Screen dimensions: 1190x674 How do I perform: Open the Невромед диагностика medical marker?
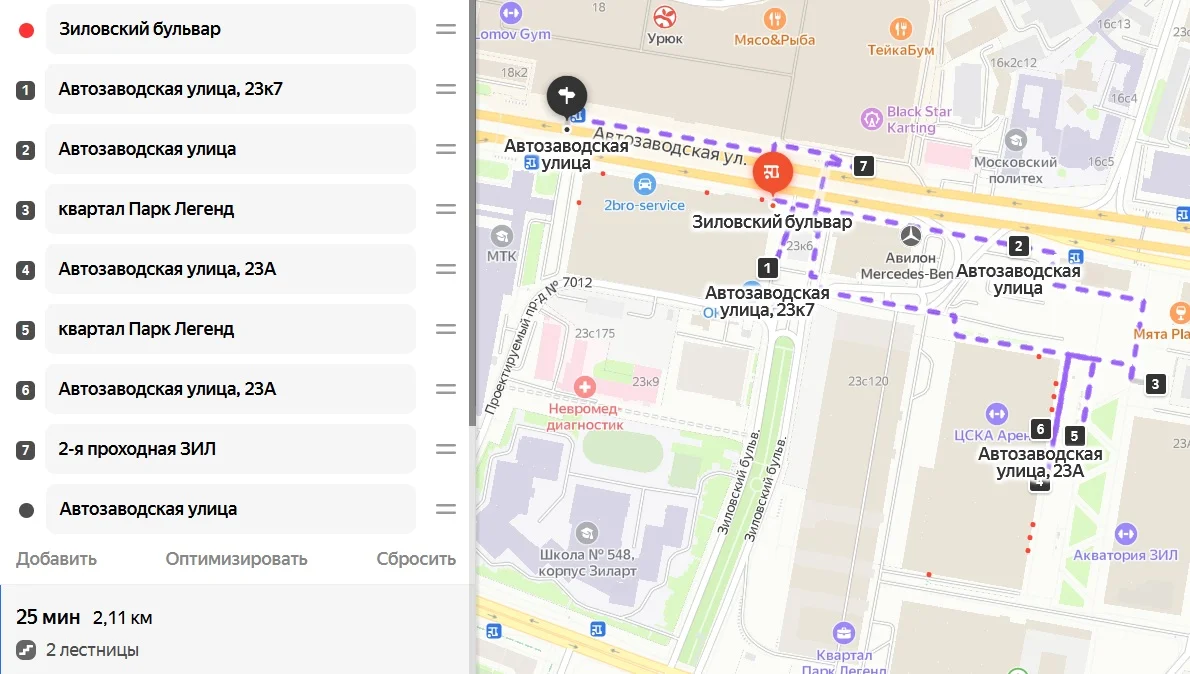pyautogui.click(x=584, y=387)
